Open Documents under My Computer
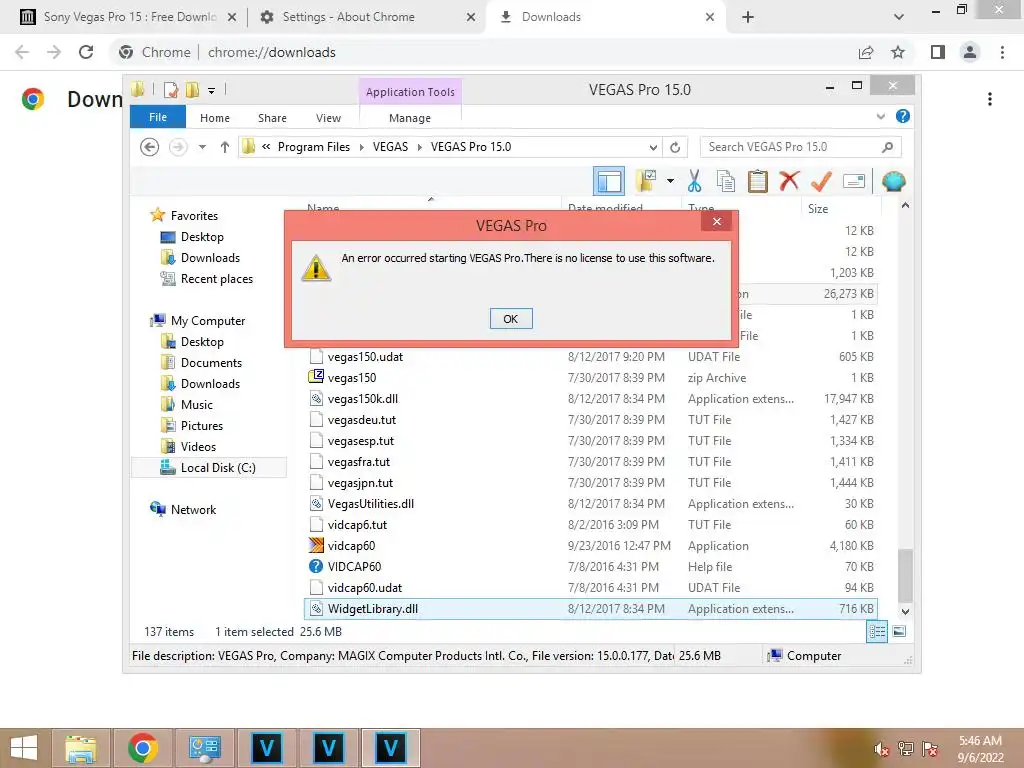1024x768 pixels. [x=211, y=362]
